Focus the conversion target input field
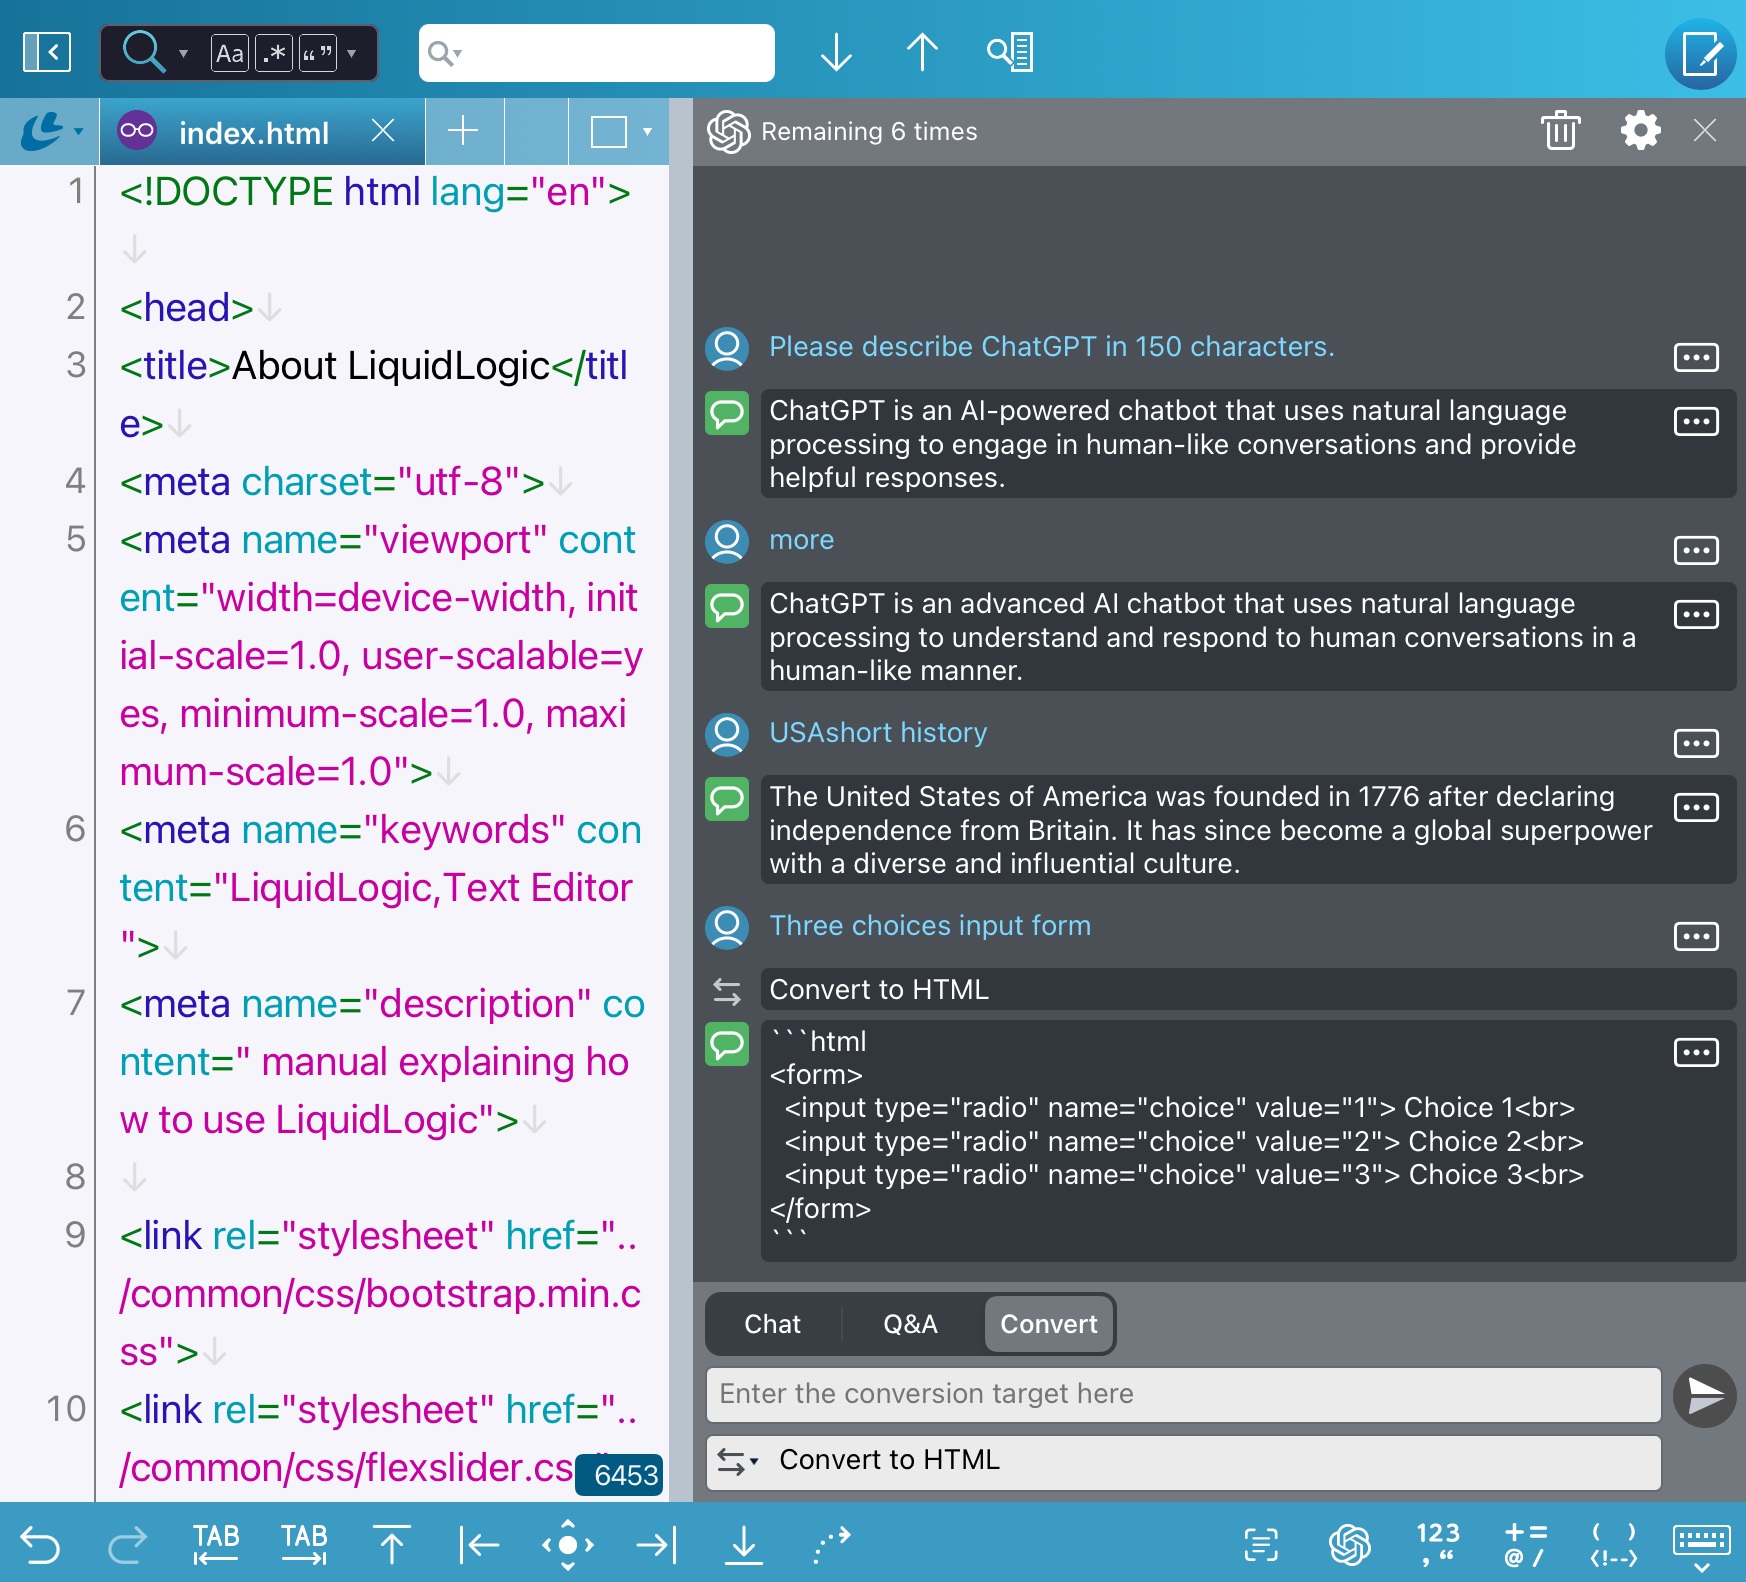The height and width of the screenshot is (1582, 1746). 1182,1394
